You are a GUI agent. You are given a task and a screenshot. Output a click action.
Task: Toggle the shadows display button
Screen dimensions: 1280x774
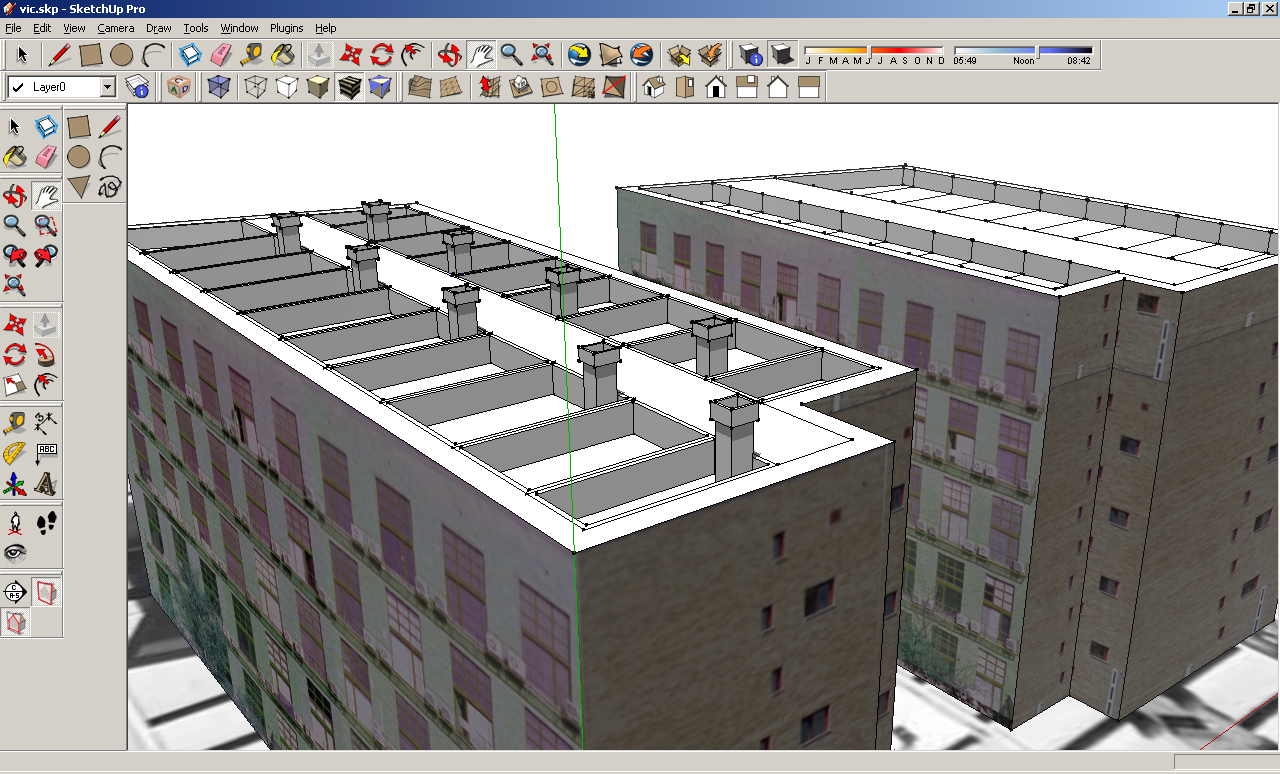782,54
